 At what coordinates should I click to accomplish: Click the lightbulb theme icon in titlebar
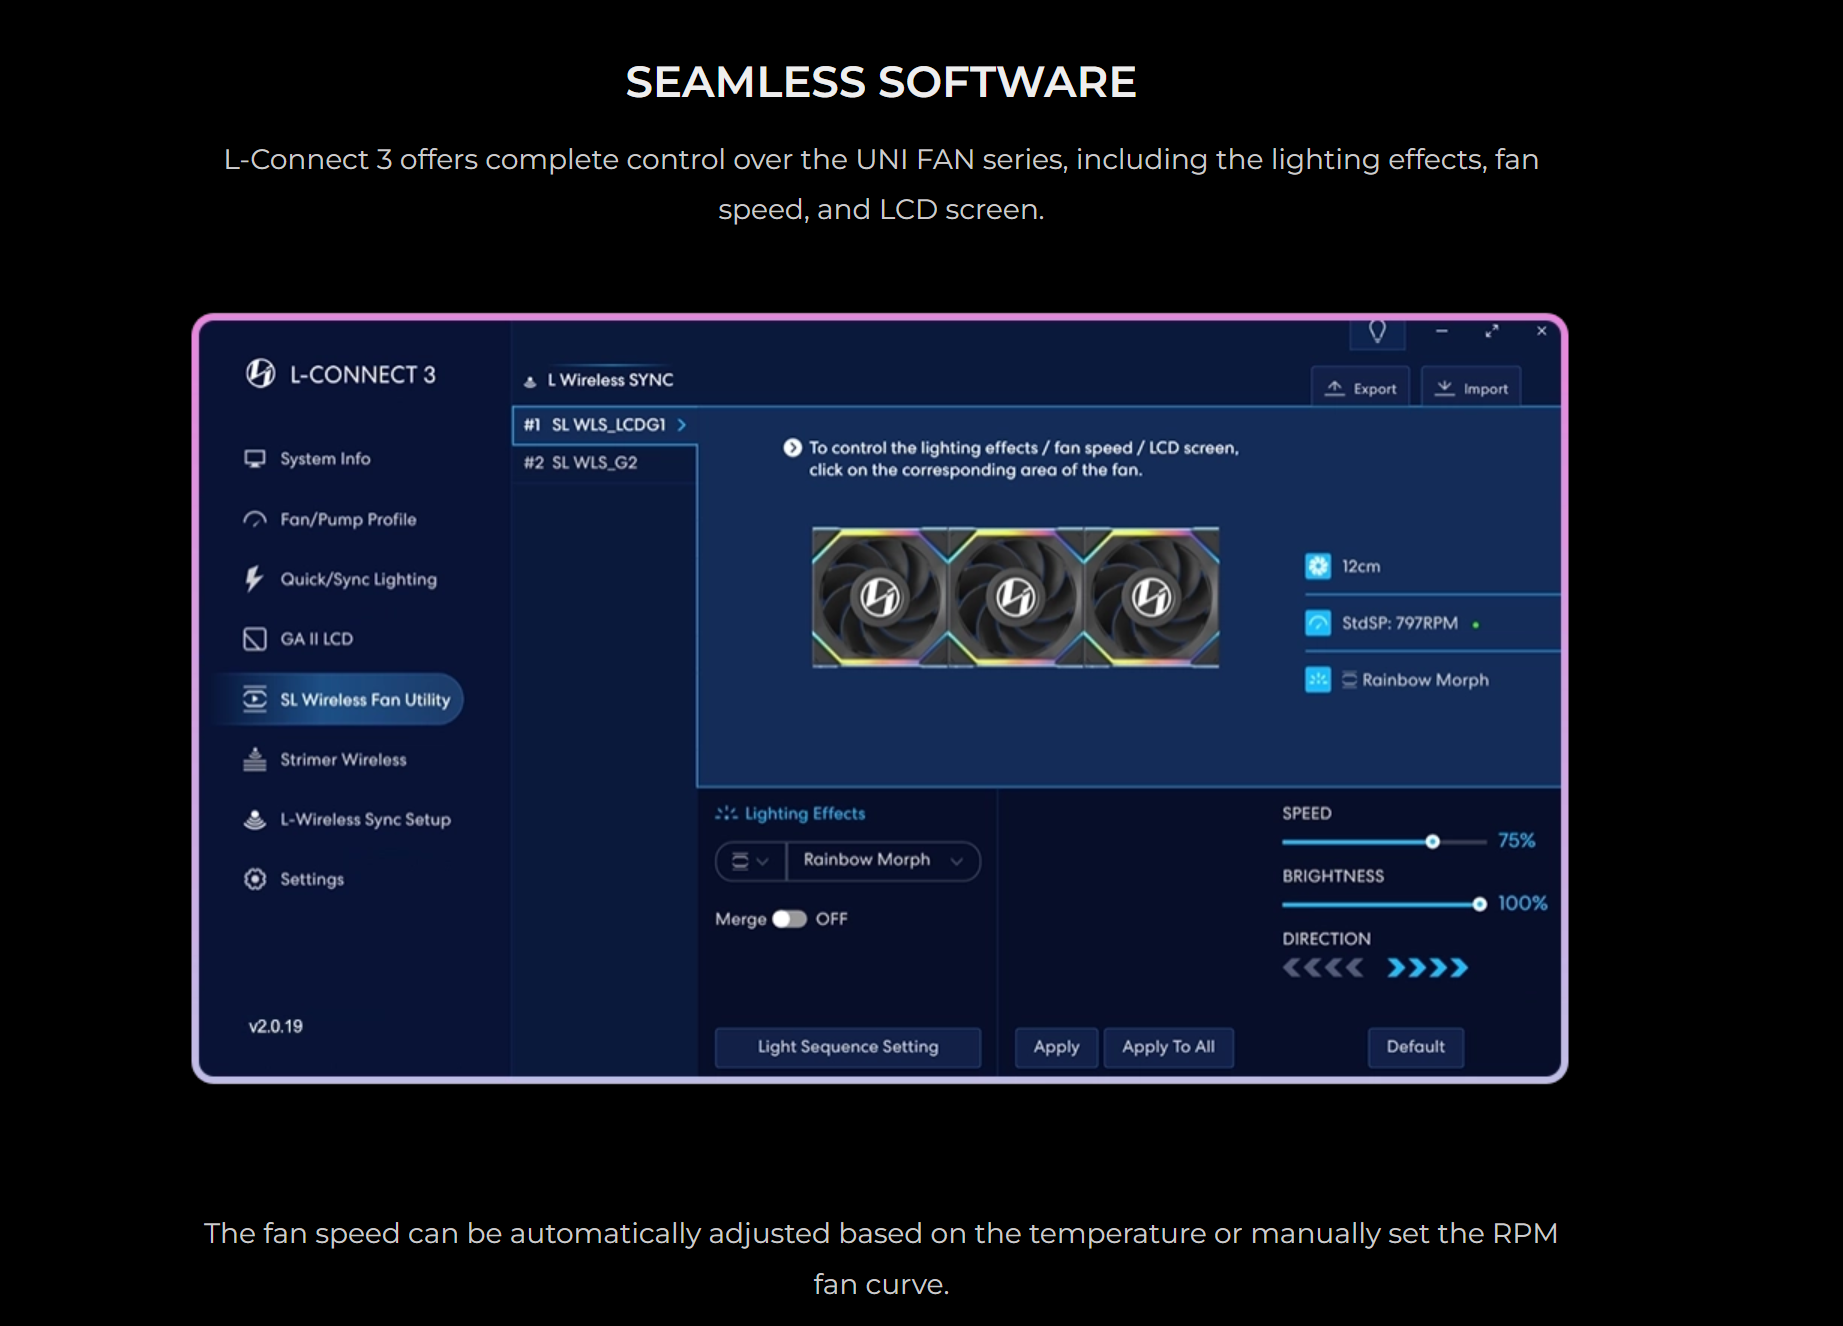pos(1378,330)
